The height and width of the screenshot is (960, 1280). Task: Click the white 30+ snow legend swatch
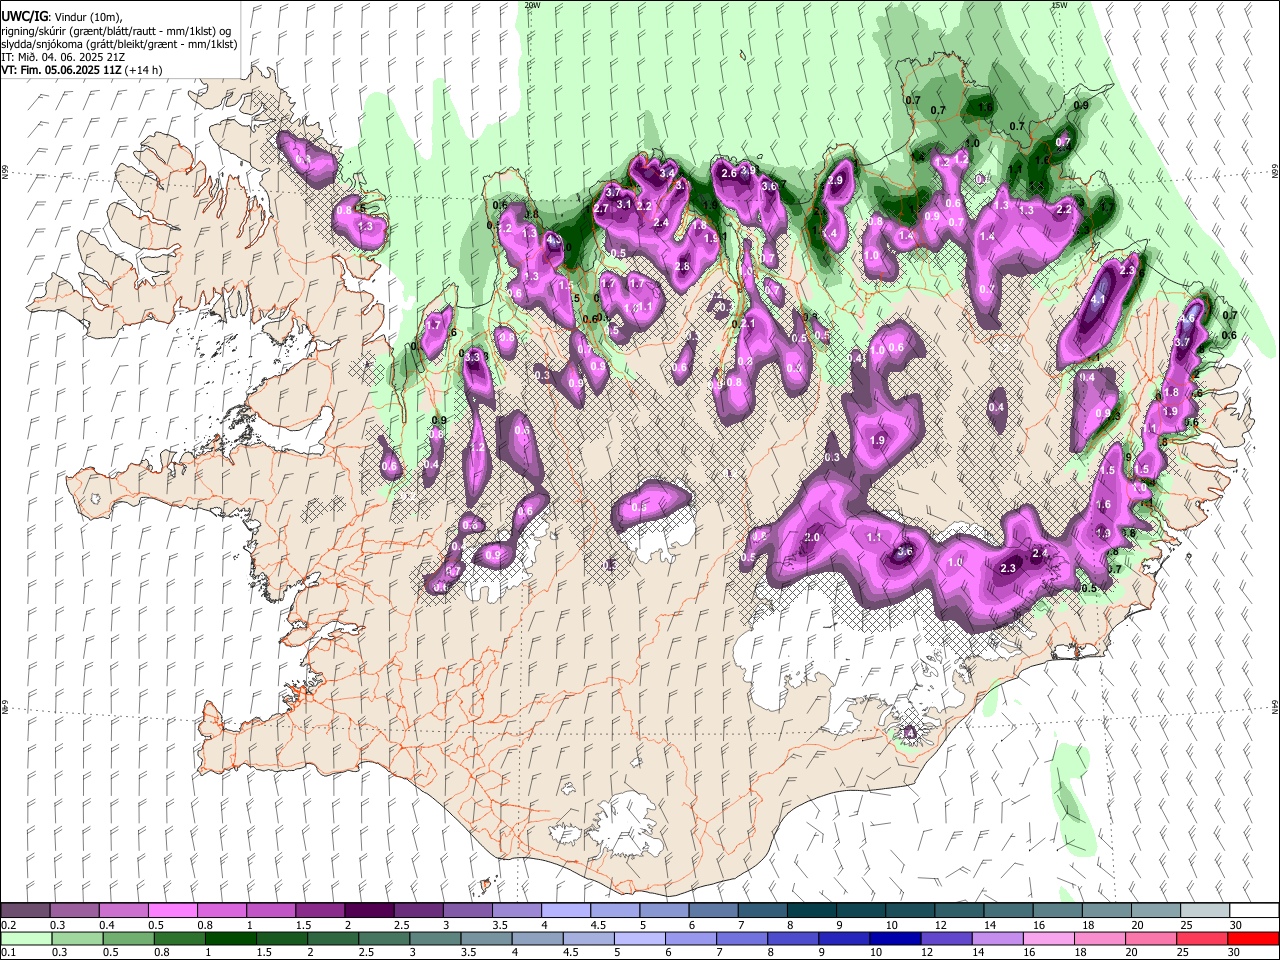1254,911
